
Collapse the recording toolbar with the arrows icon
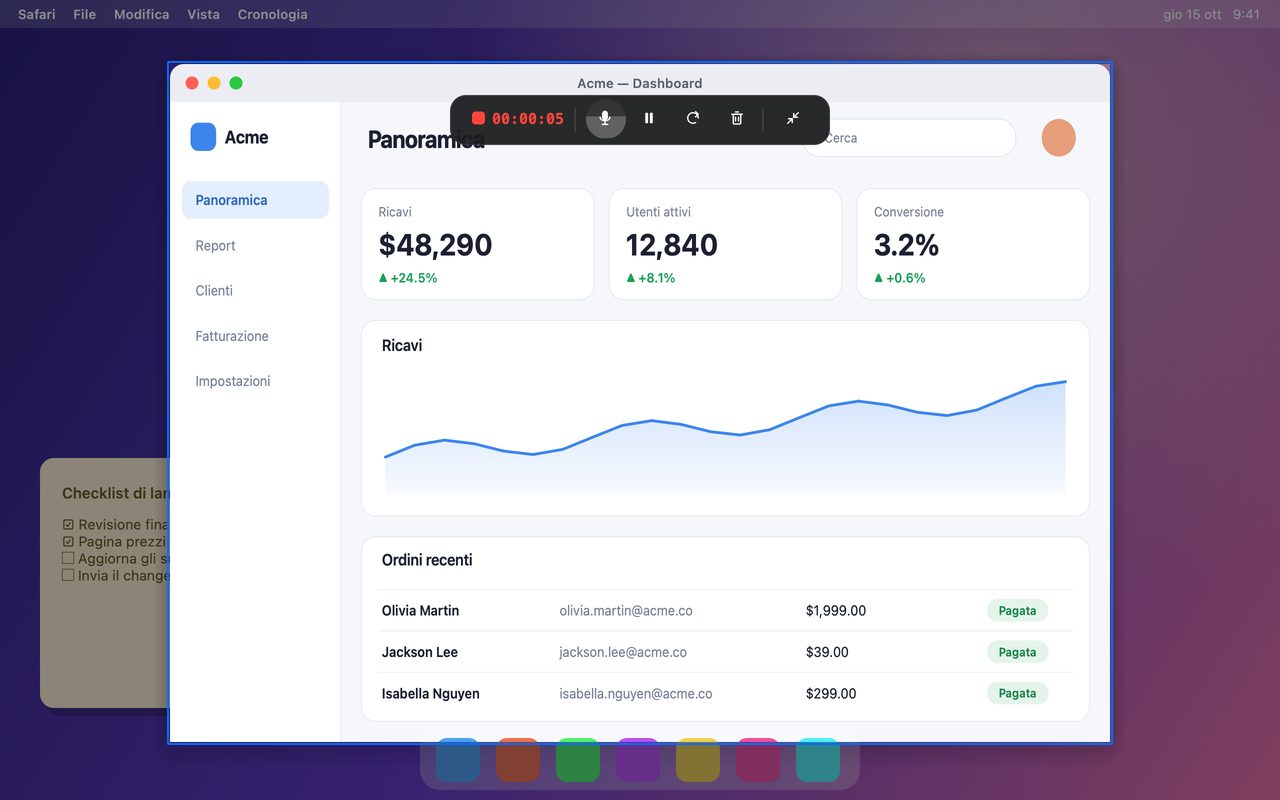793,118
